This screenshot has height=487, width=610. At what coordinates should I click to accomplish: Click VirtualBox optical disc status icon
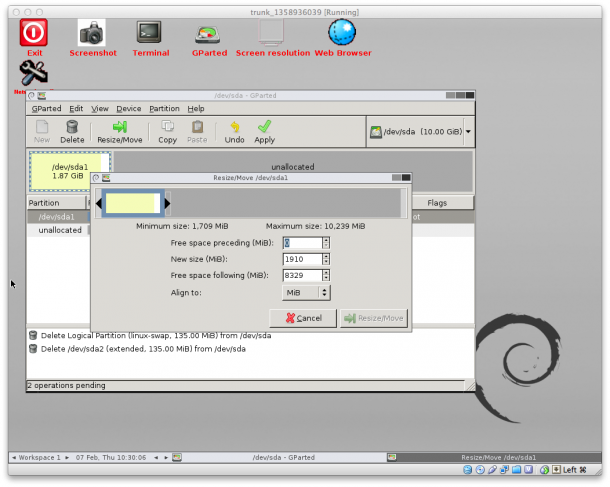pyautogui.click(x=480, y=470)
